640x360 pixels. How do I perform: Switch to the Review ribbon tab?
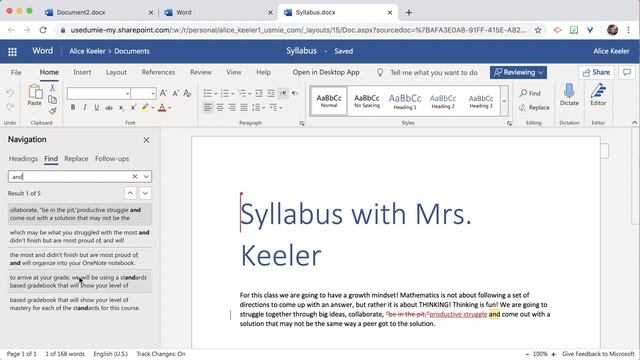click(201, 72)
